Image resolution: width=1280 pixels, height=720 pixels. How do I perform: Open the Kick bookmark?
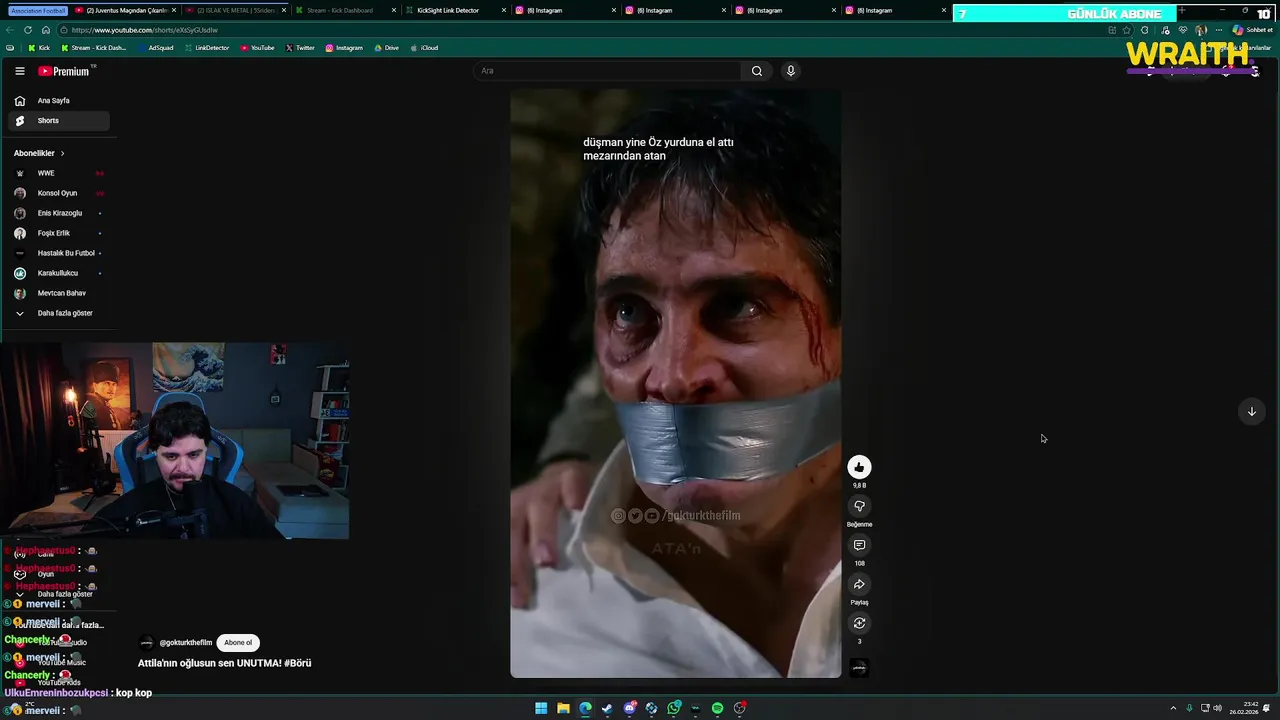(x=39, y=48)
